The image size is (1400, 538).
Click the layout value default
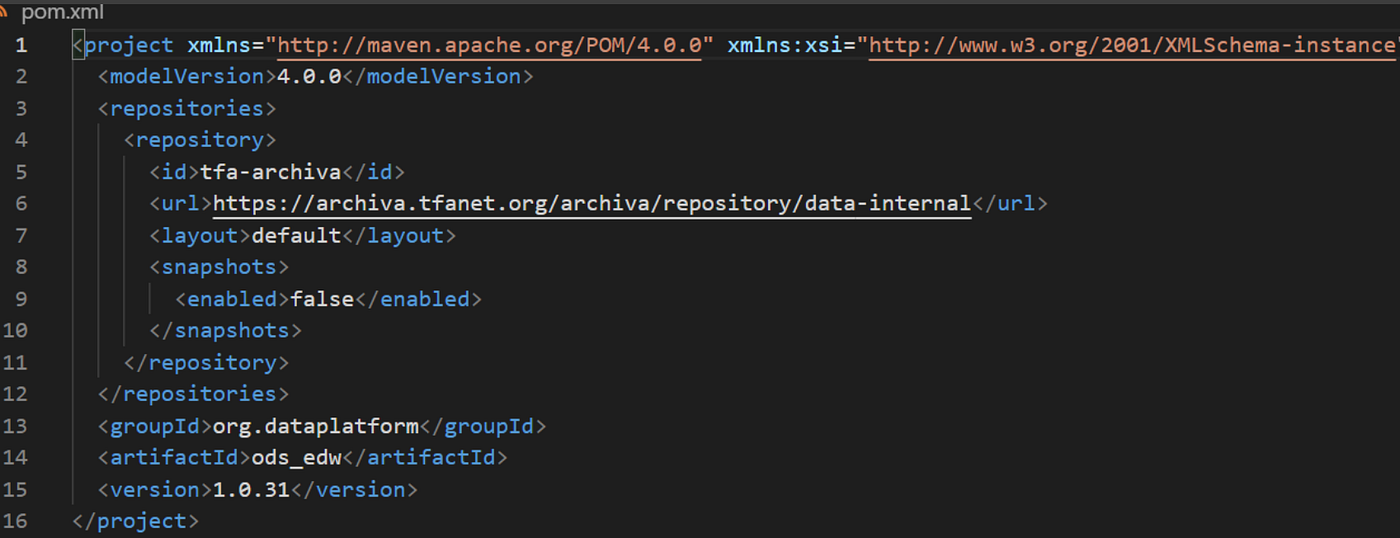tap(296, 235)
